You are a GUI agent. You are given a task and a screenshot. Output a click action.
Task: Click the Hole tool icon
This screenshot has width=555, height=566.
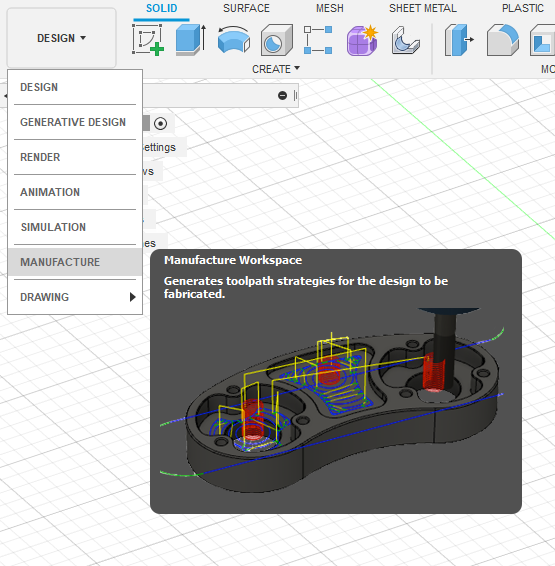(276, 40)
